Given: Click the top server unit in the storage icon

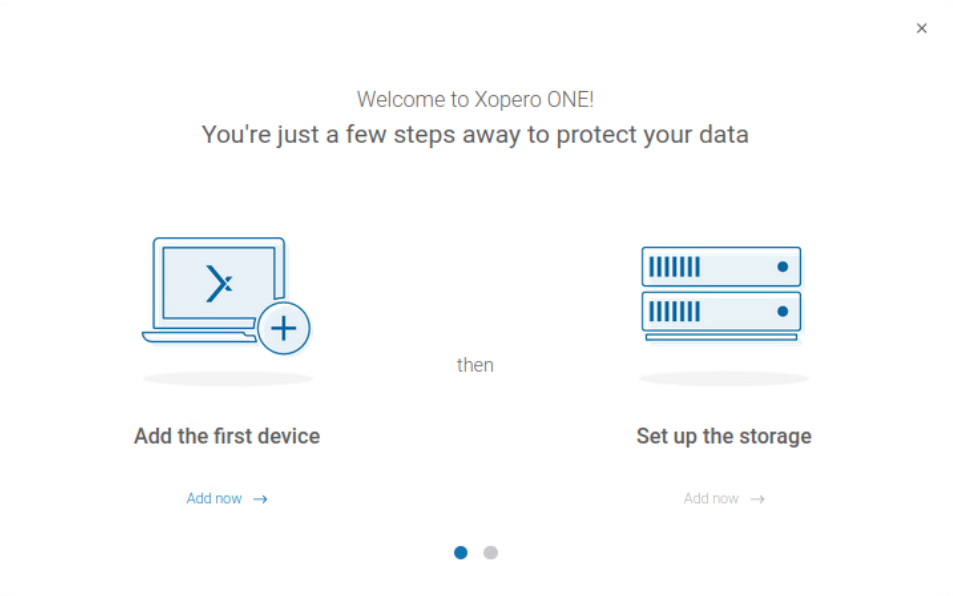Looking at the screenshot, I should (720, 267).
